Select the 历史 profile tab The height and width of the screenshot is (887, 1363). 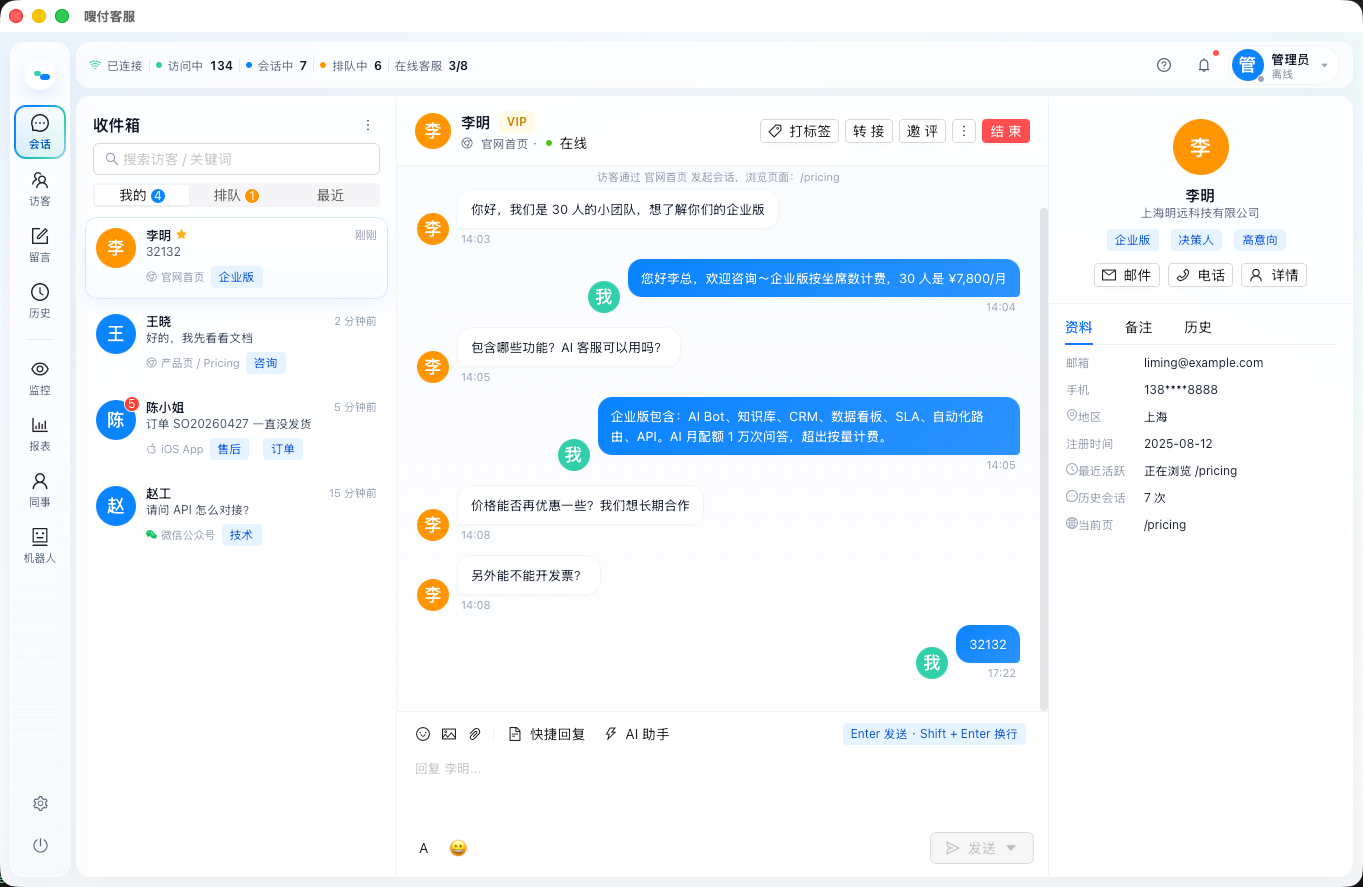(1198, 327)
